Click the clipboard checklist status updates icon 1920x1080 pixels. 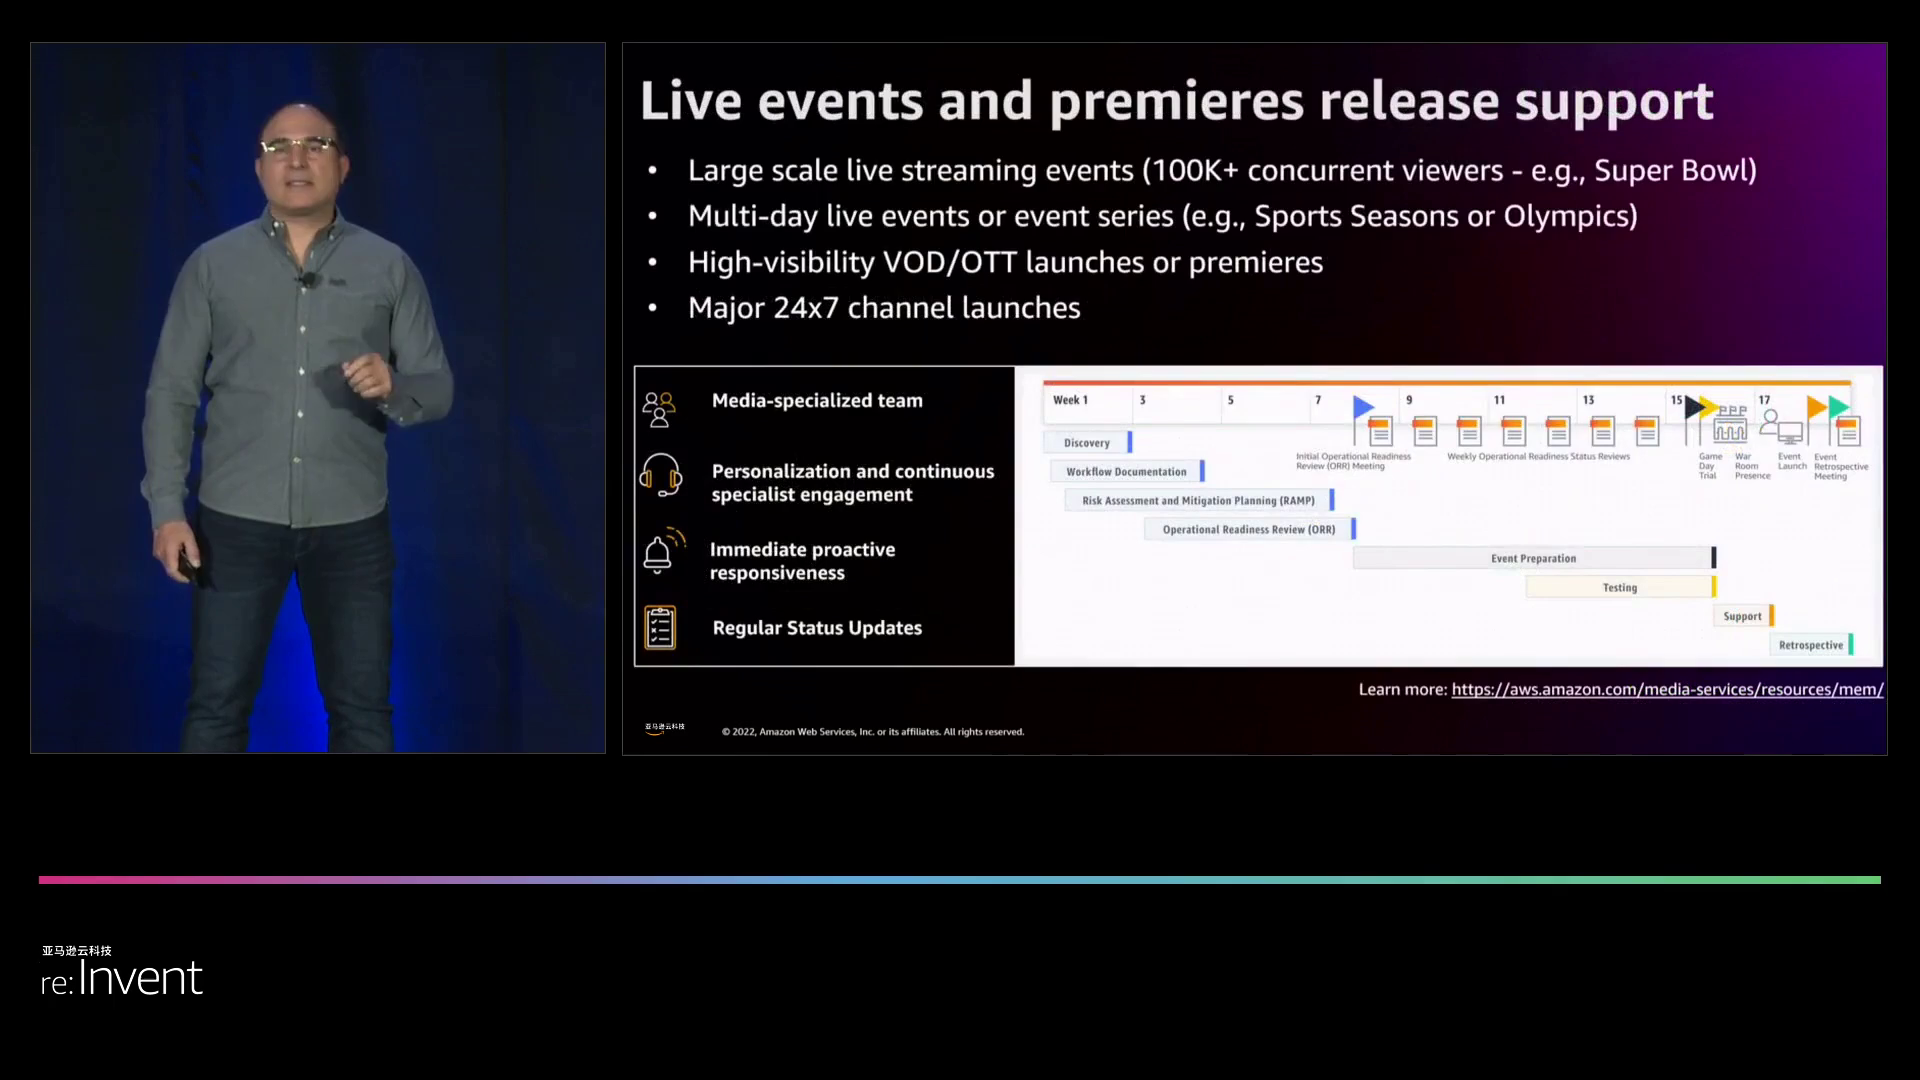pos(660,628)
